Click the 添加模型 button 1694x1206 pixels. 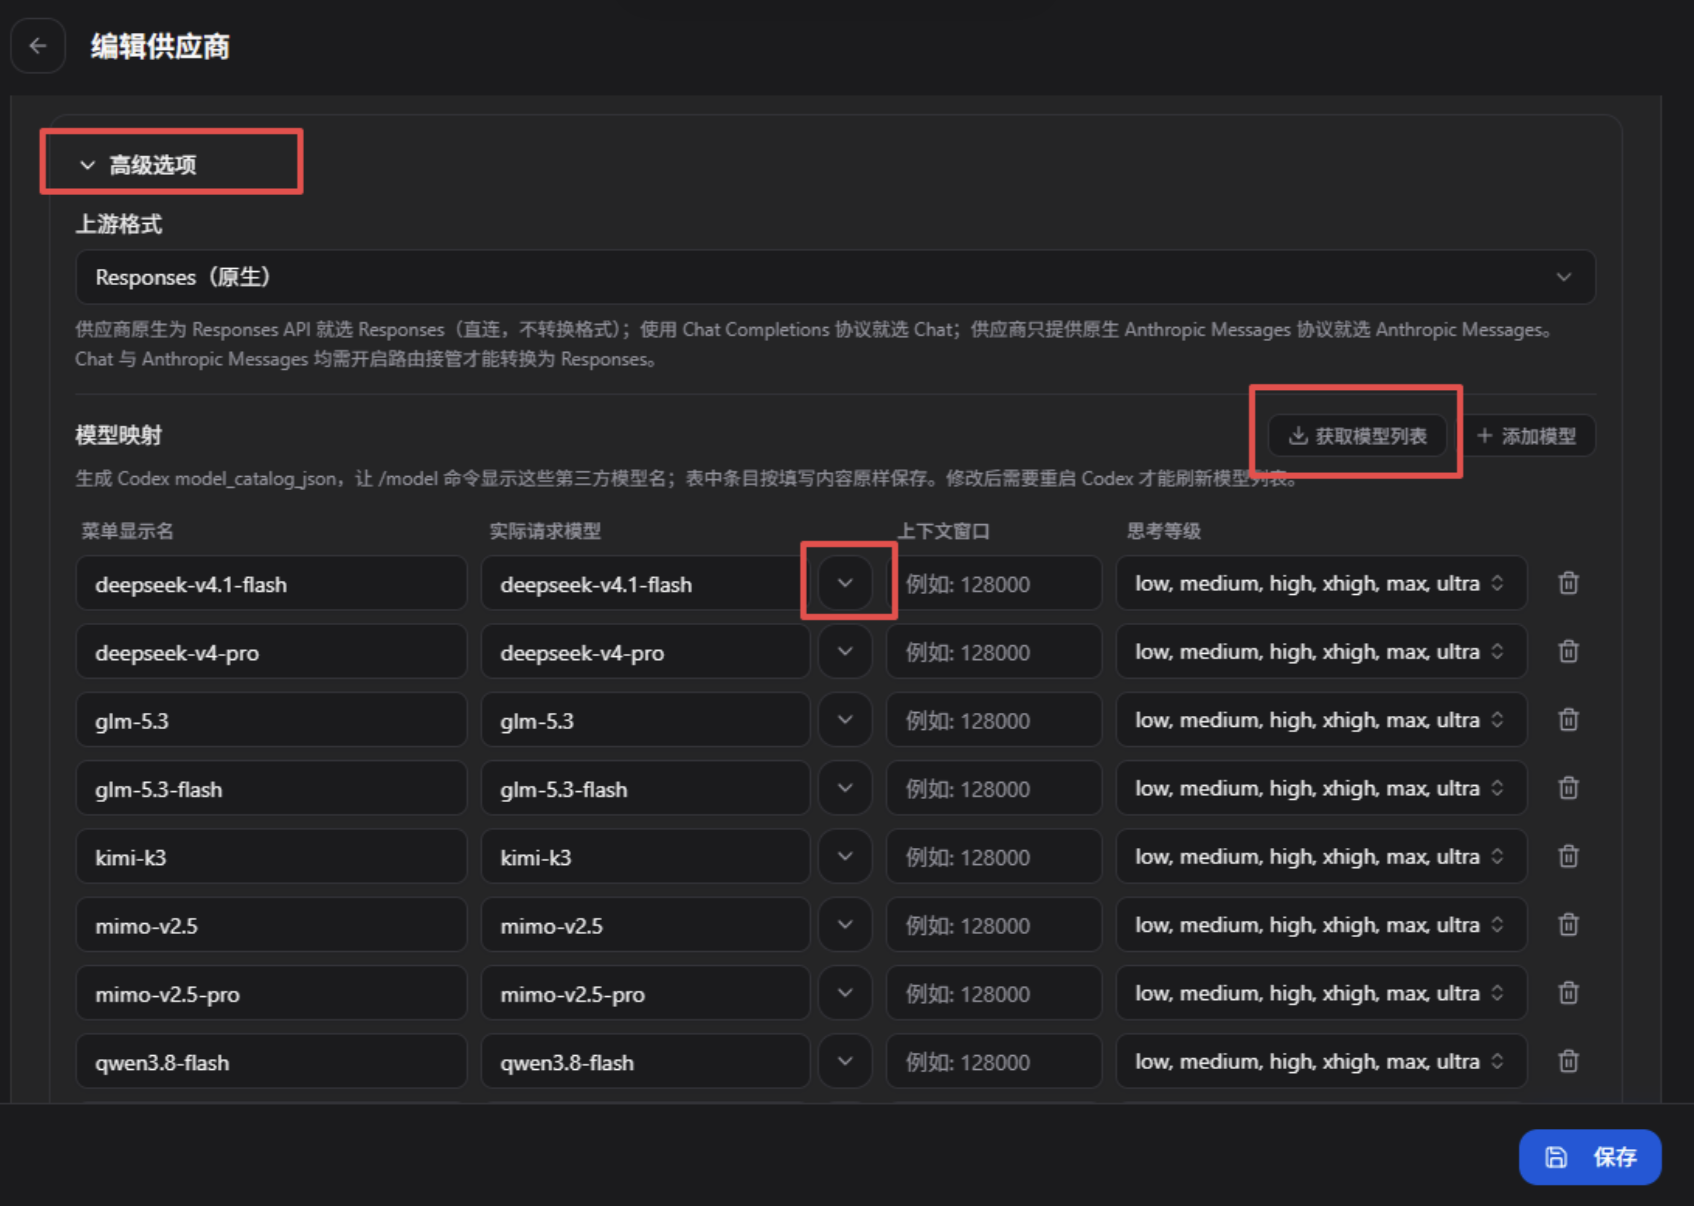(1527, 436)
